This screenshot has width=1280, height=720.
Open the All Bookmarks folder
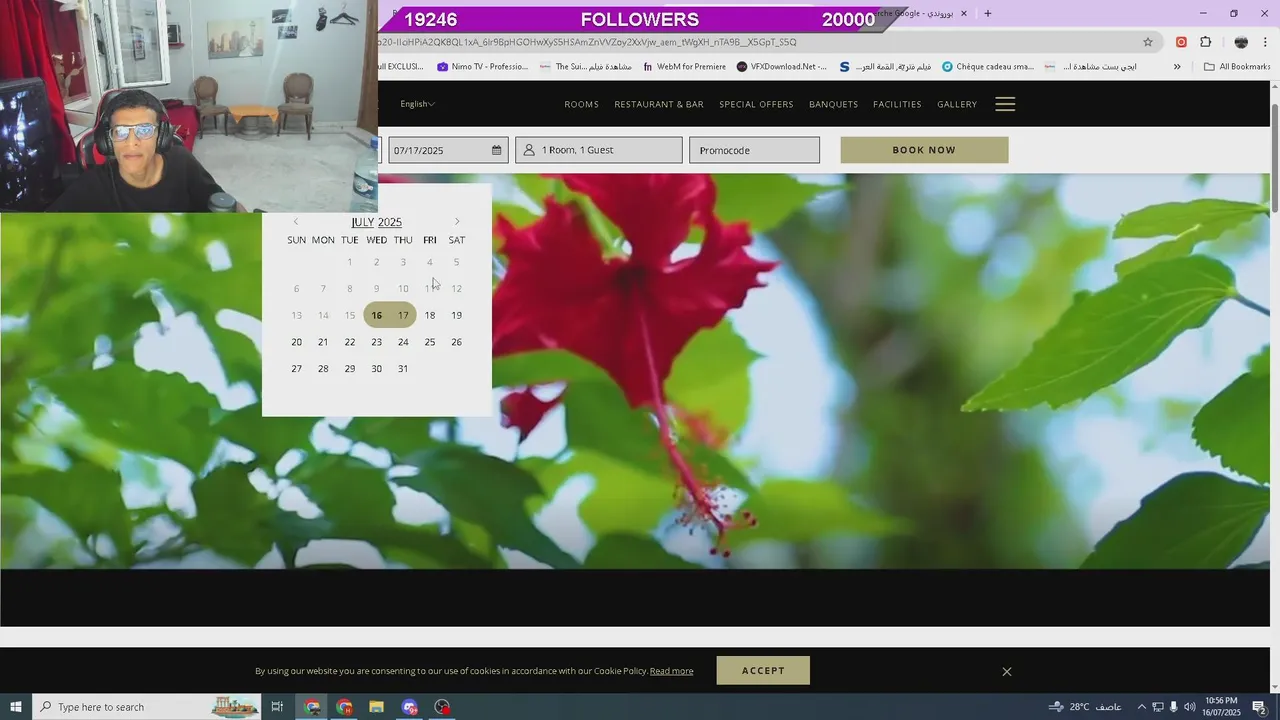pos(1237,67)
